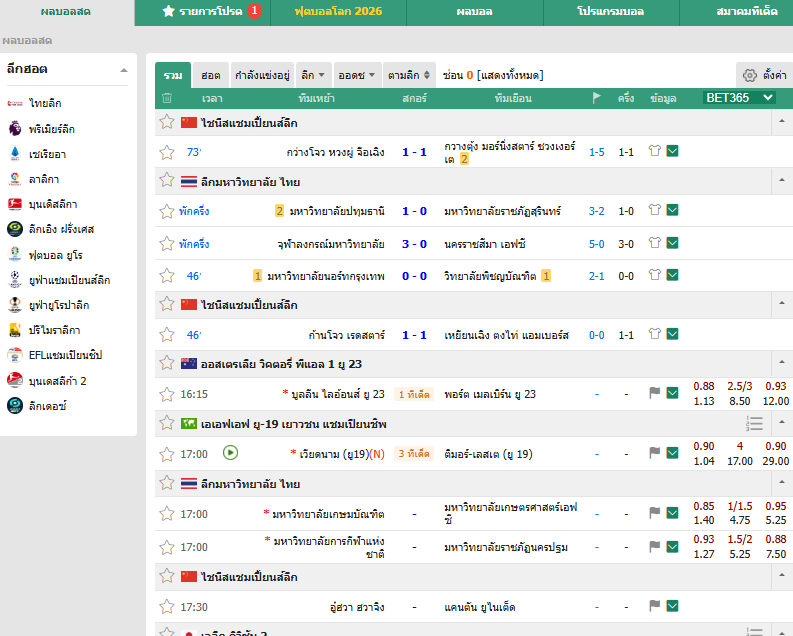Click the flag icon for บูลลีน ไลอ้อนส์ match

point(654,393)
